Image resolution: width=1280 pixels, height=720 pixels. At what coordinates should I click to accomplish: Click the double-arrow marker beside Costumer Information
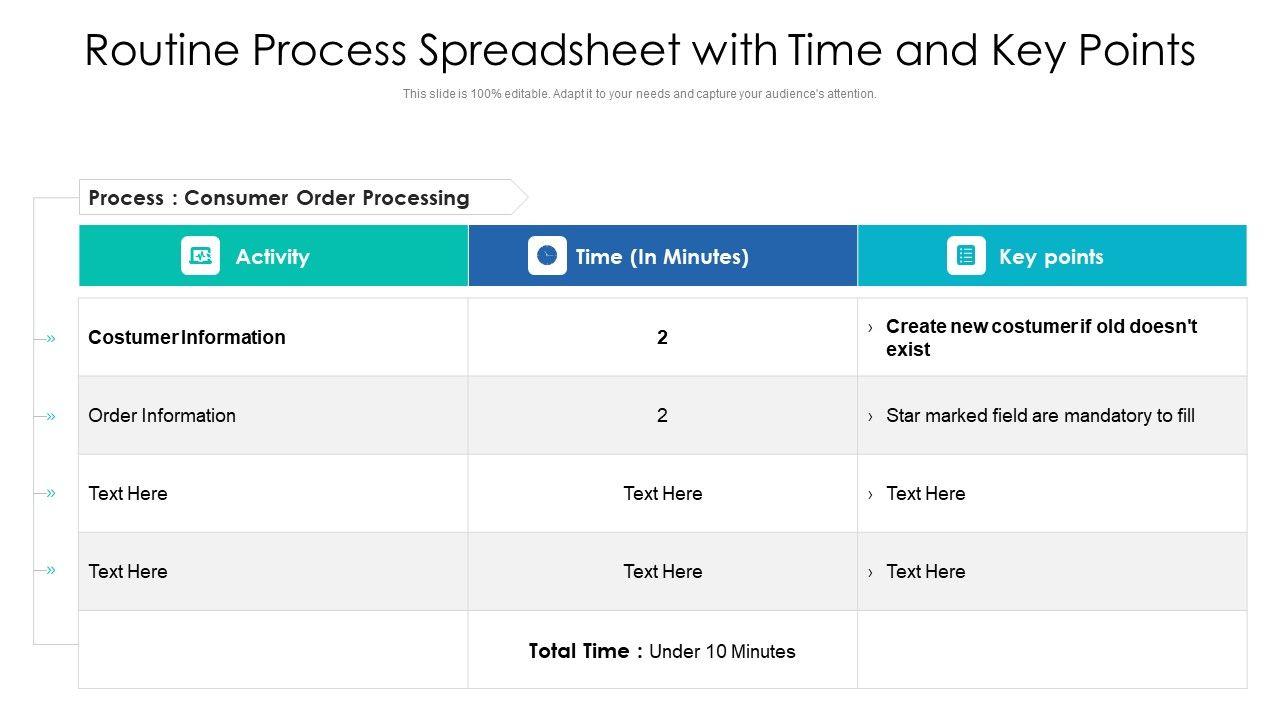[50, 339]
